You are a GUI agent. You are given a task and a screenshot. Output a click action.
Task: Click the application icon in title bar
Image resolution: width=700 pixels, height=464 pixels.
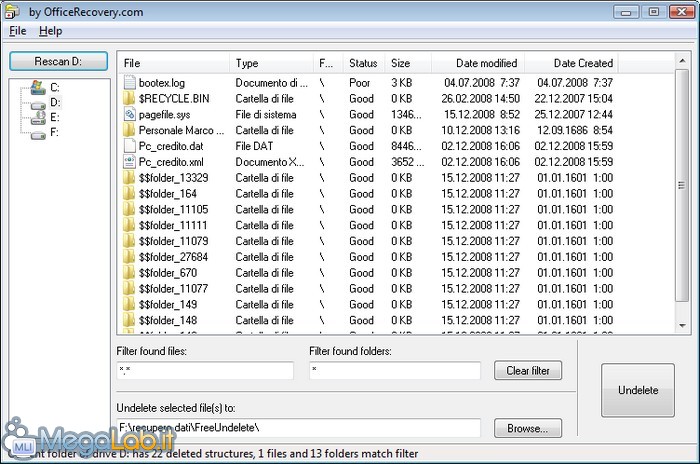11,12
